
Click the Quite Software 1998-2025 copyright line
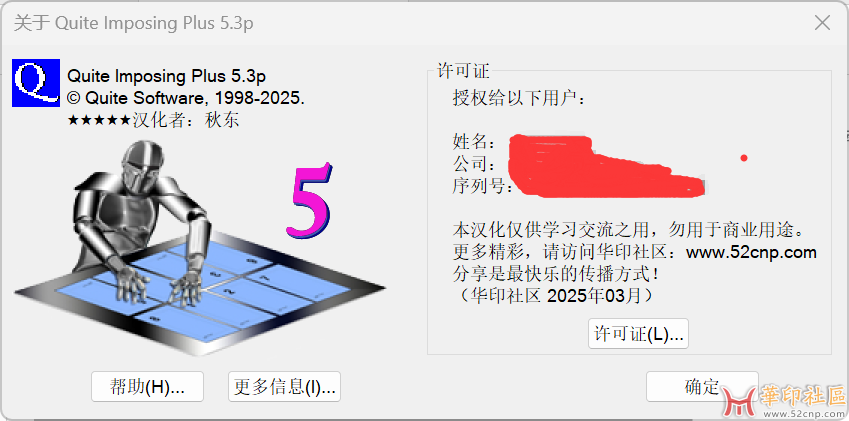coord(186,98)
